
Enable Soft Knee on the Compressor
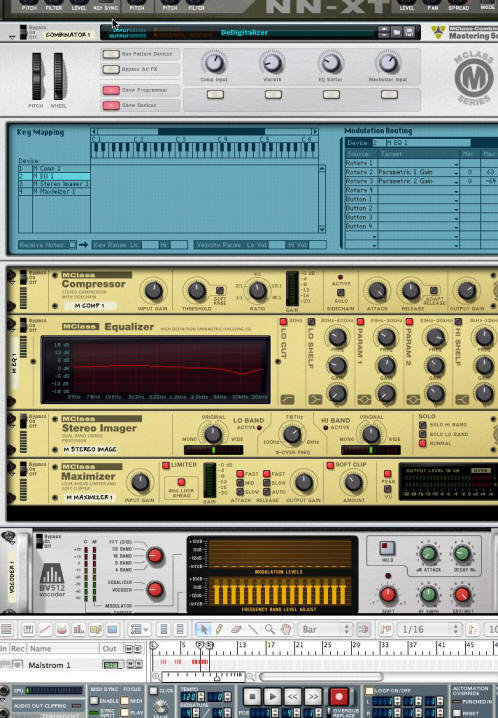point(220,290)
